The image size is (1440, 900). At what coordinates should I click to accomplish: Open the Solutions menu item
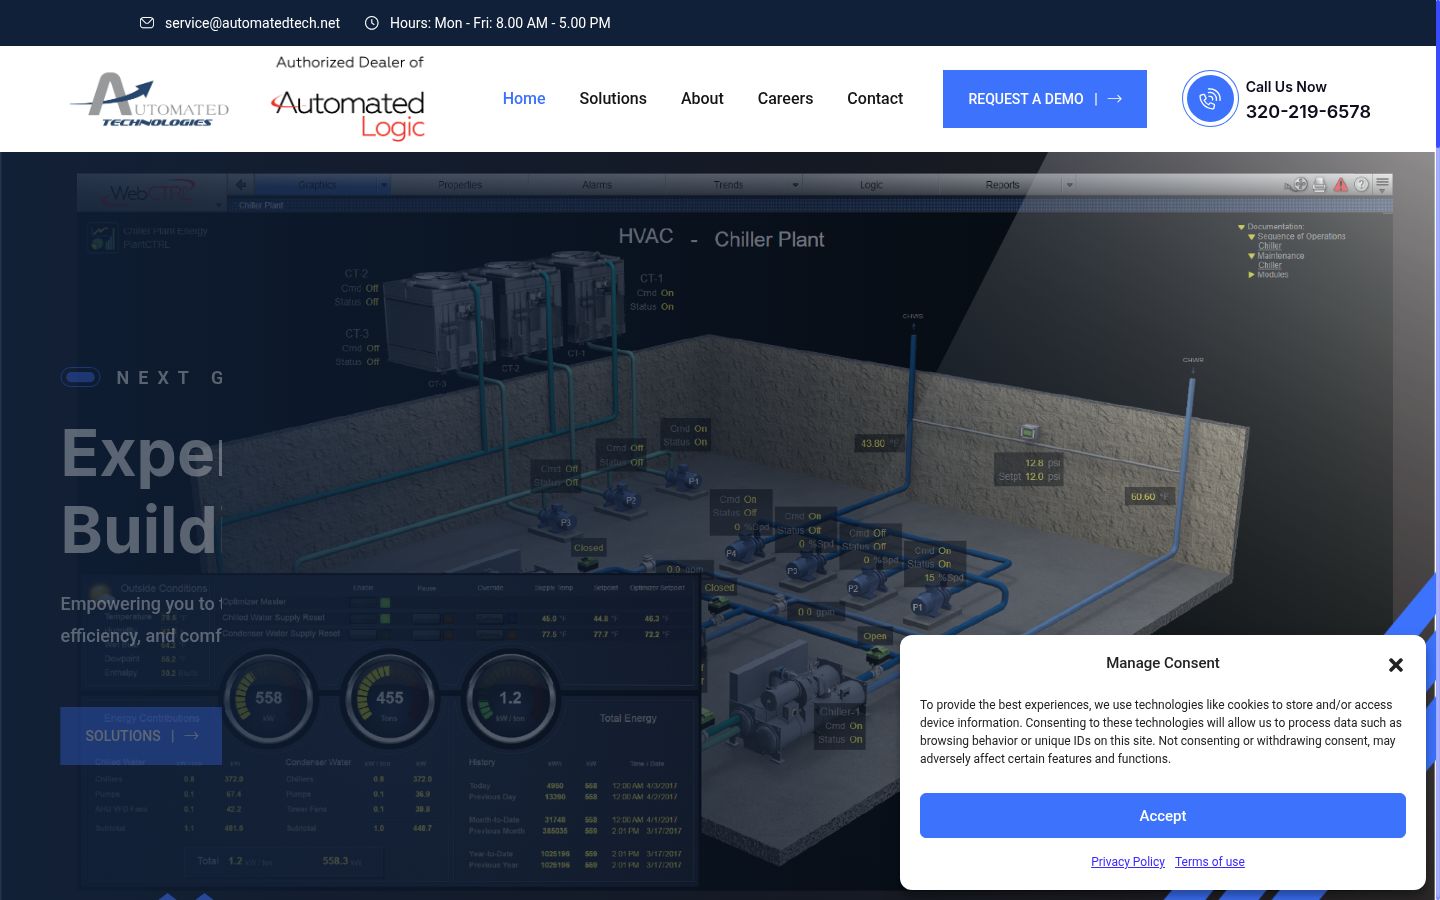pyautogui.click(x=613, y=98)
